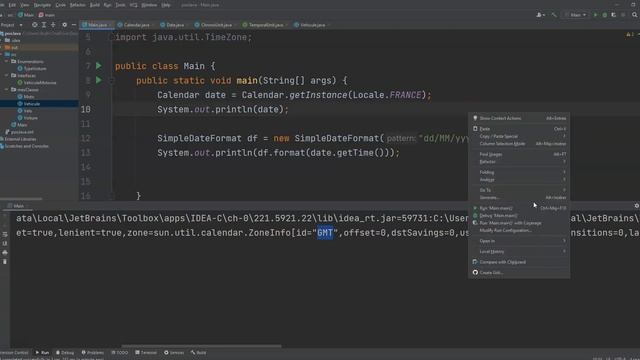This screenshot has width=640, height=360.
Task: Click the green Run button in top toolbar
Action: point(596,15)
